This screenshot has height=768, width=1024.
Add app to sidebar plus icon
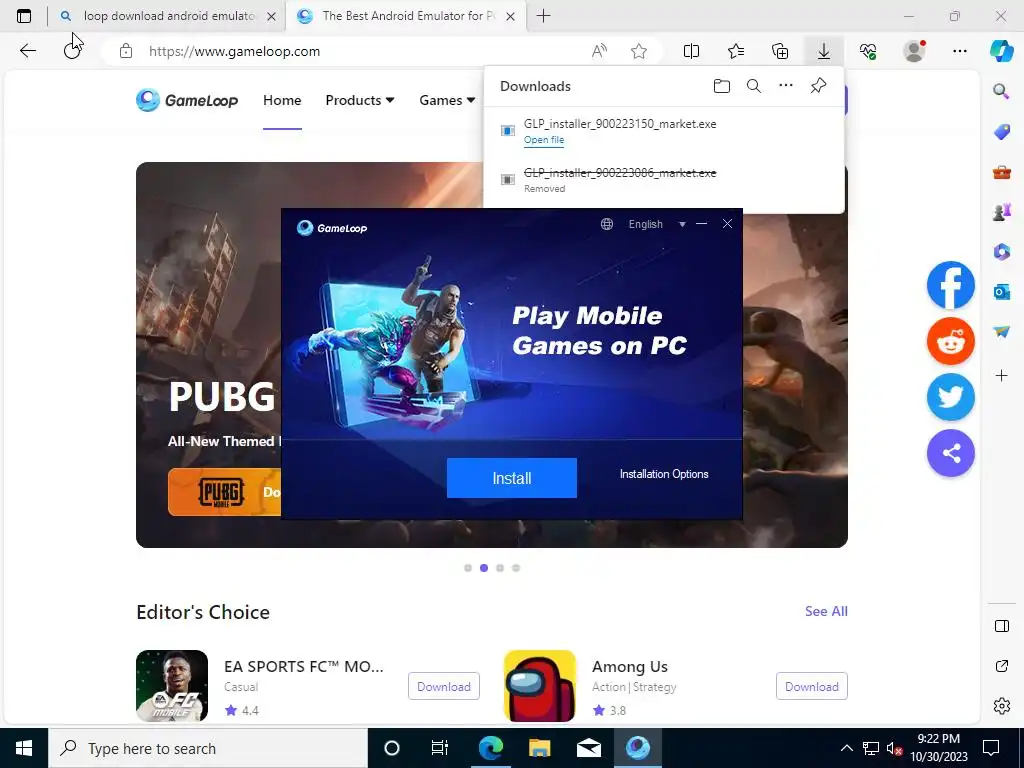click(x=1001, y=376)
